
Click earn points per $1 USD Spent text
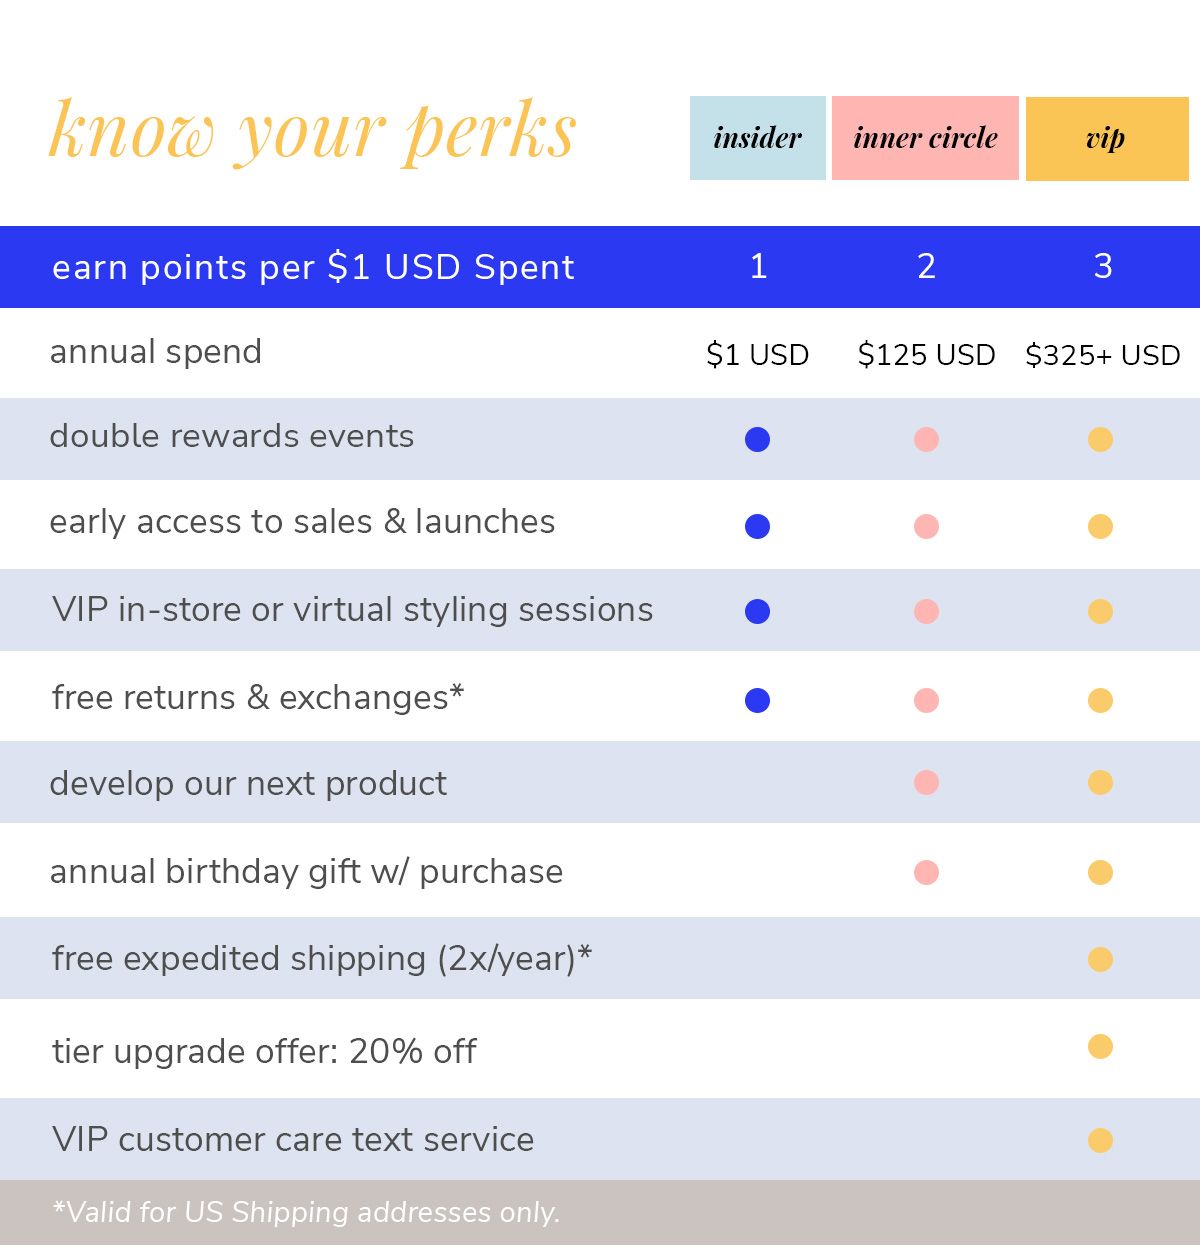point(313,268)
